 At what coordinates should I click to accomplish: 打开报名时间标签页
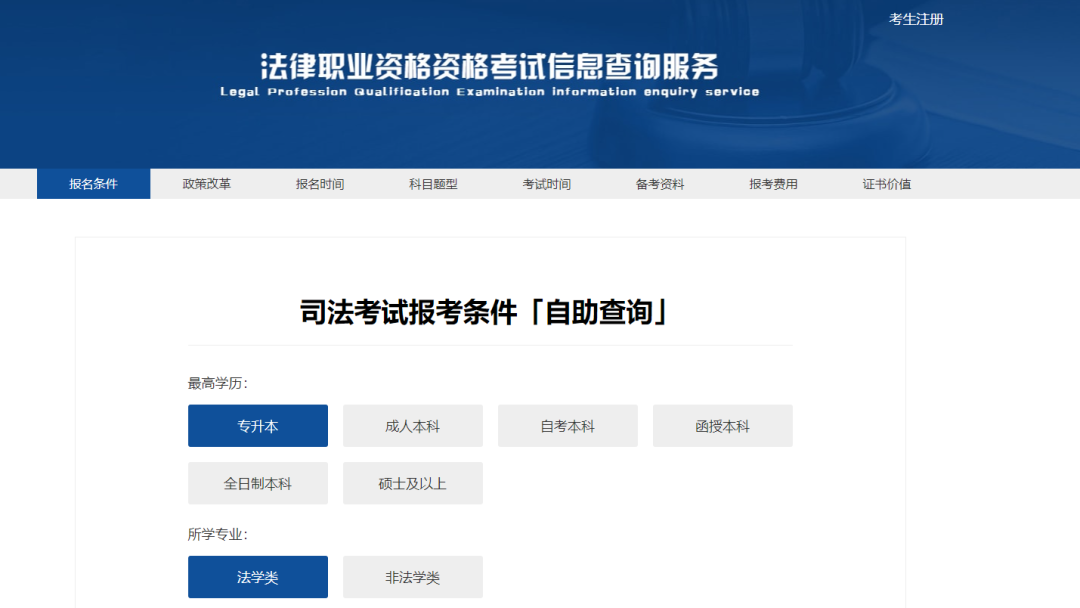[x=322, y=184]
